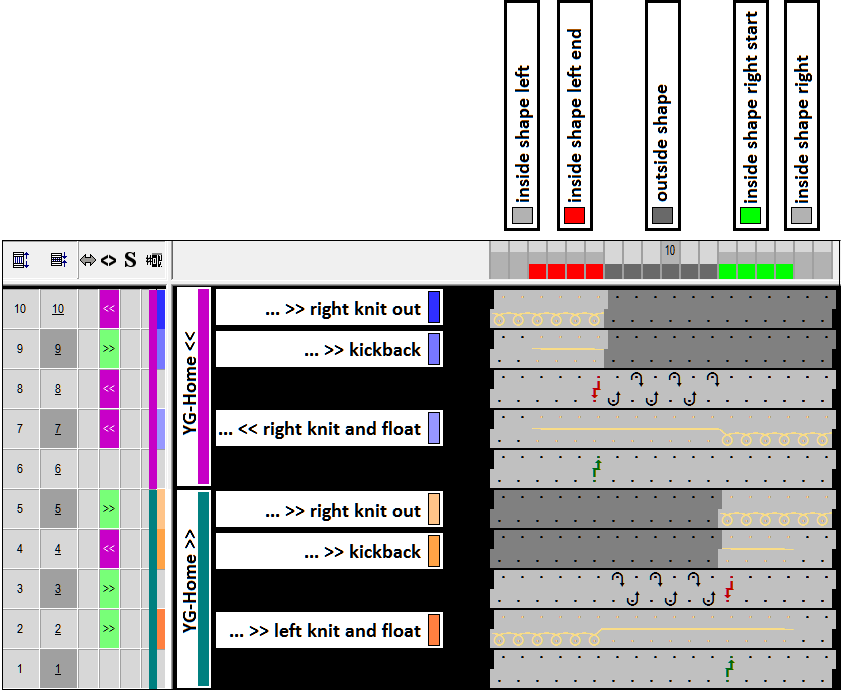Screen dimensions: 844x692
Task: Click the green symbol in row 6
Action: (596, 468)
